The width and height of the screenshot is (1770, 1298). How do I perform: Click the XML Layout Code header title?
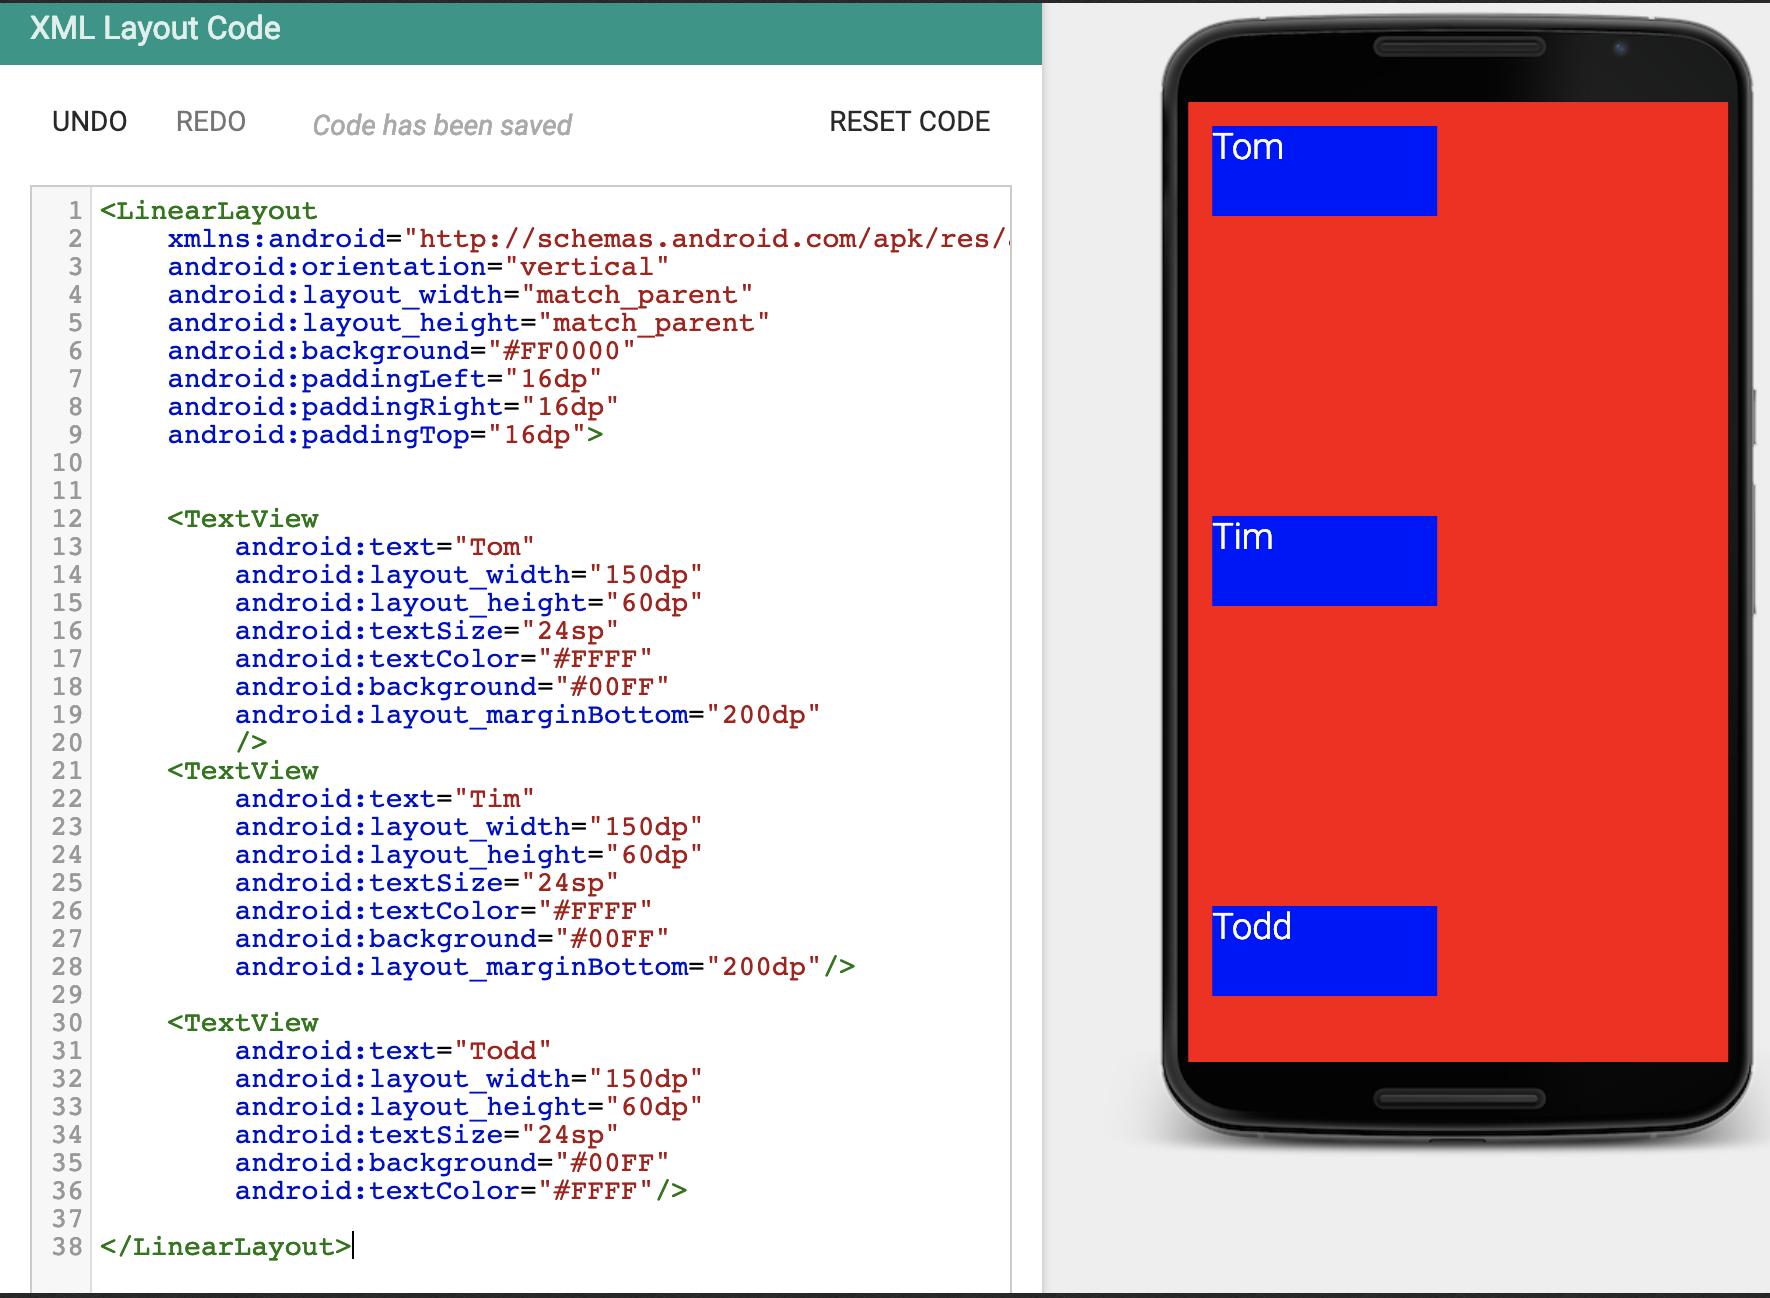(155, 29)
